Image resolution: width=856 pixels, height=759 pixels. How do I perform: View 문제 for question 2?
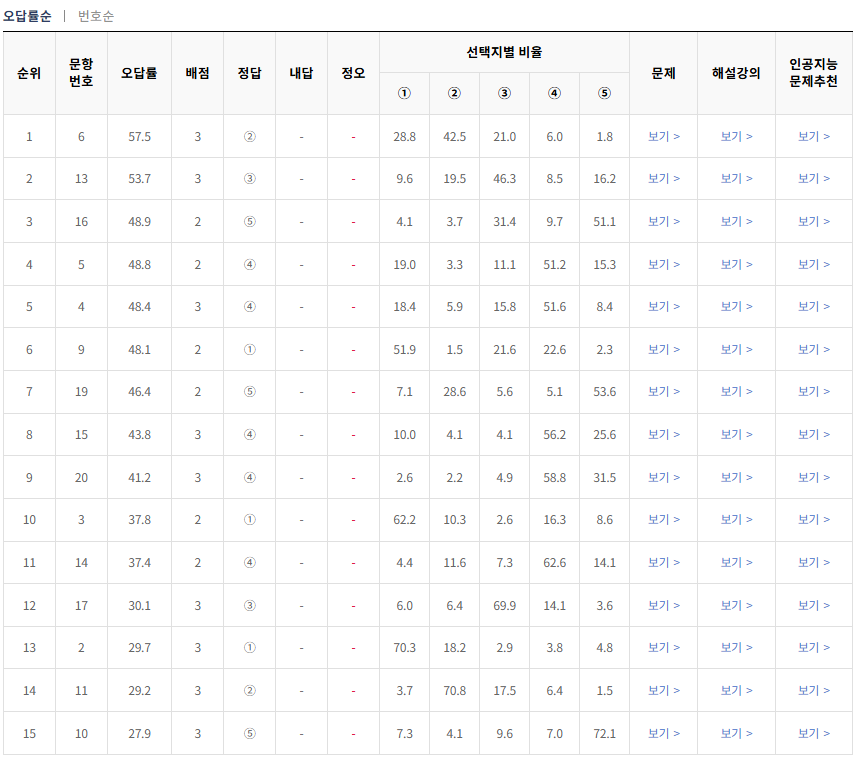665,647
